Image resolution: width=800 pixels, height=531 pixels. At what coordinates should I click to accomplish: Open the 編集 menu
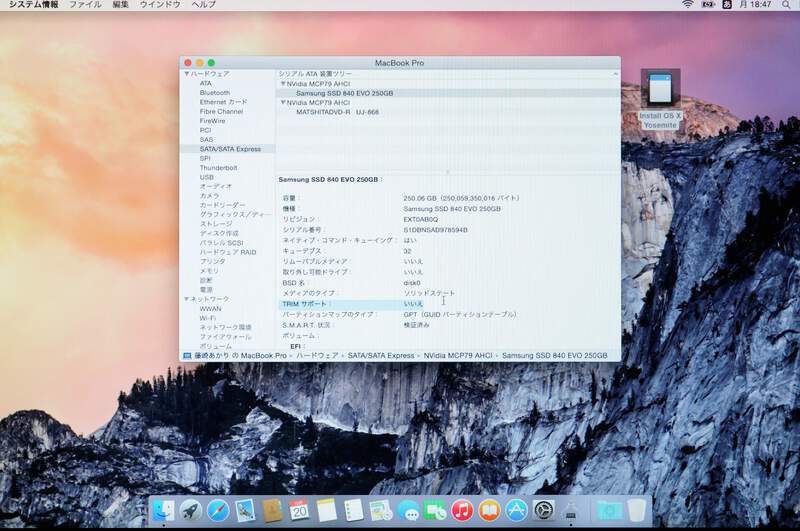point(120,4)
